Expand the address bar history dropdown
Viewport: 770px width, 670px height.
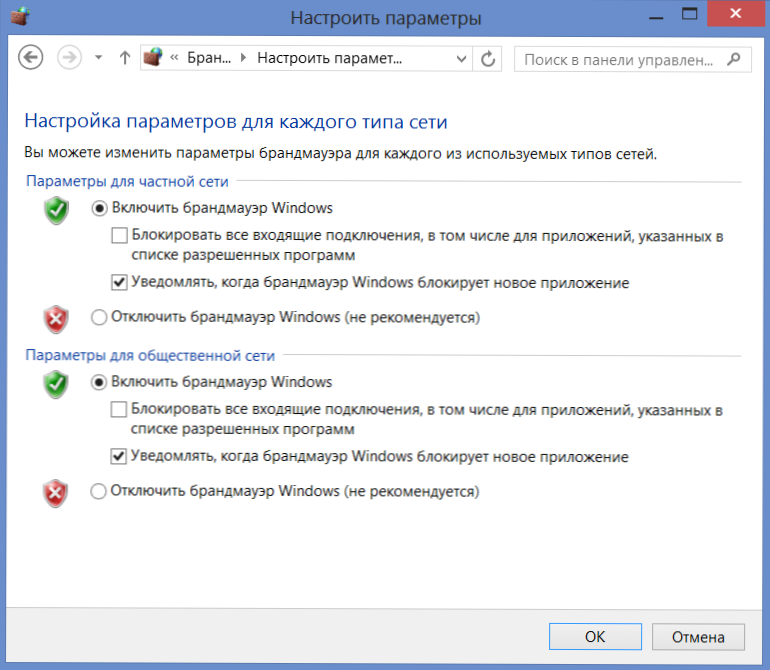(461, 59)
